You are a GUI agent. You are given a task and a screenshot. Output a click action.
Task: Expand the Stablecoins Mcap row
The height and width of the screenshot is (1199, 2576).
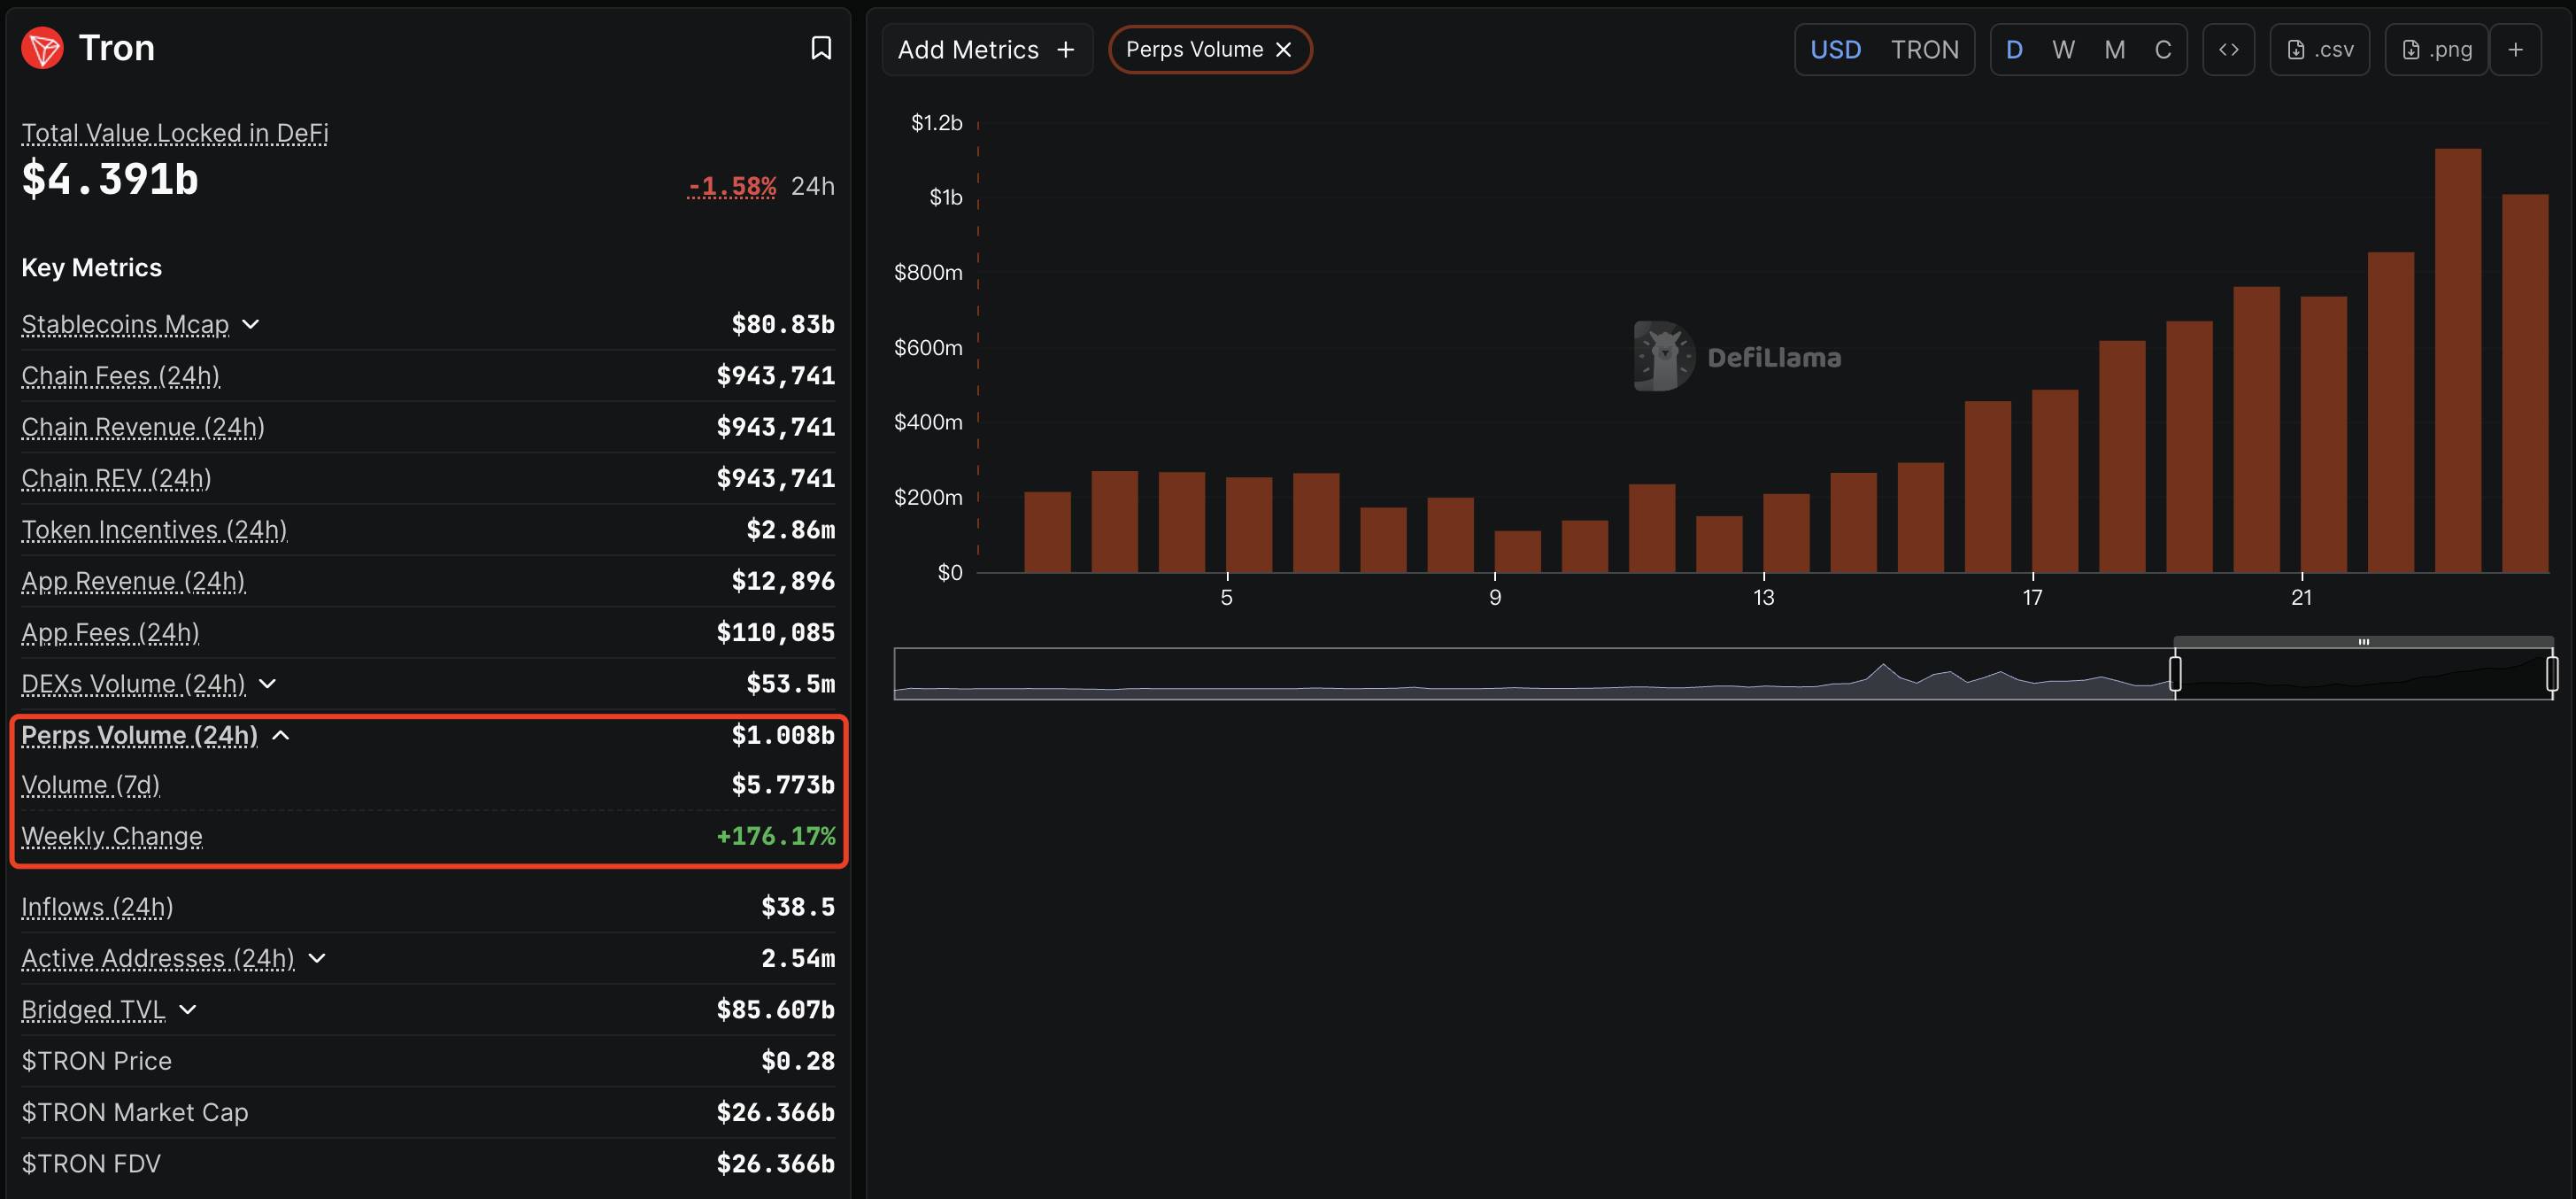251,325
